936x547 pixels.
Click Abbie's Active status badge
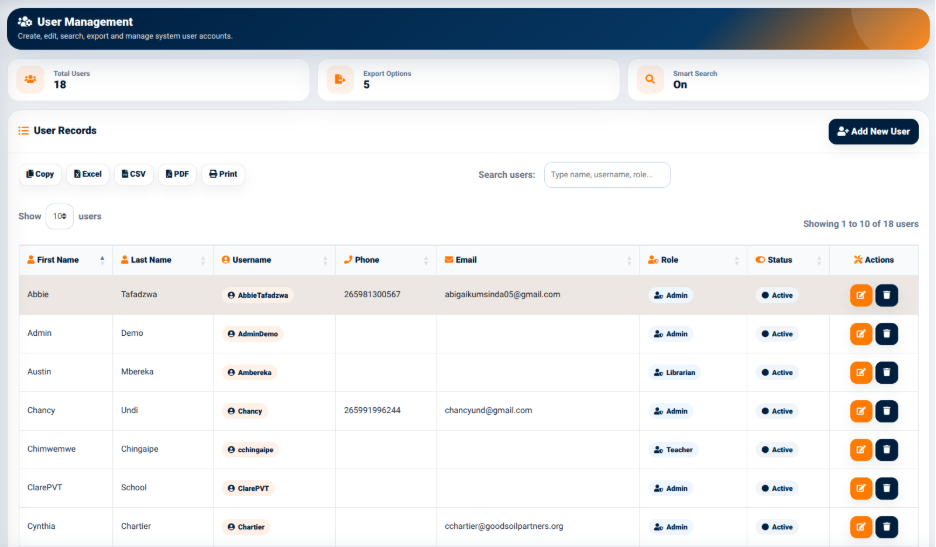(777, 295)
